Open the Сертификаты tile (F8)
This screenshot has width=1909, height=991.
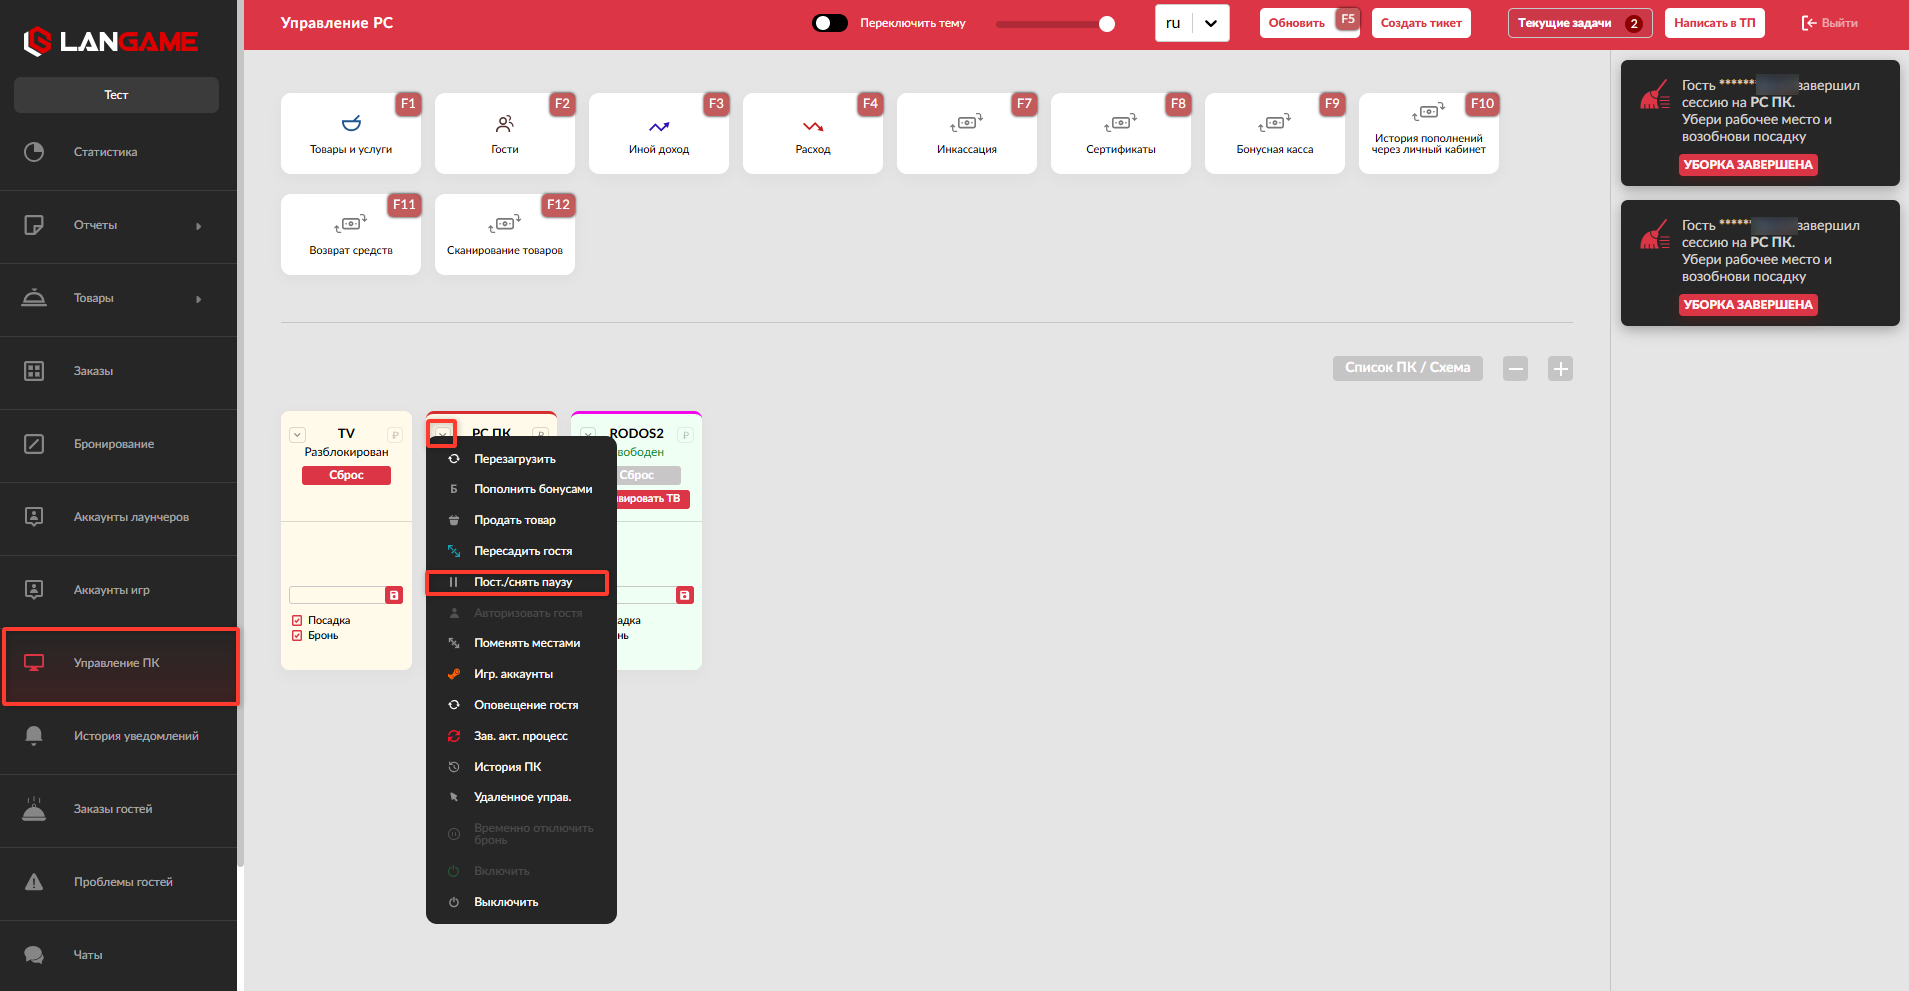(1121, 134)
